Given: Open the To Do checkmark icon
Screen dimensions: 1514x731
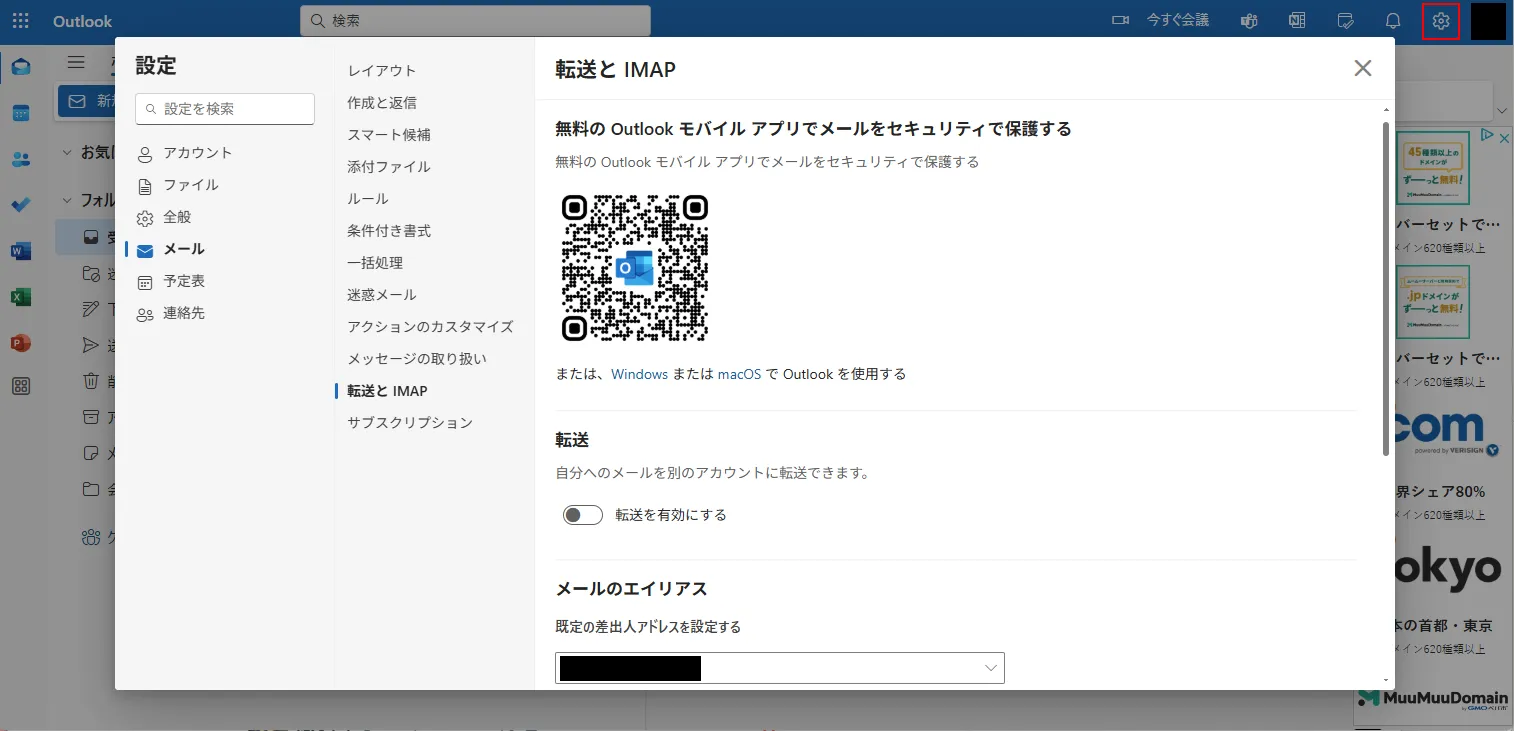Looking at the screenshot, I should (21, 205).
